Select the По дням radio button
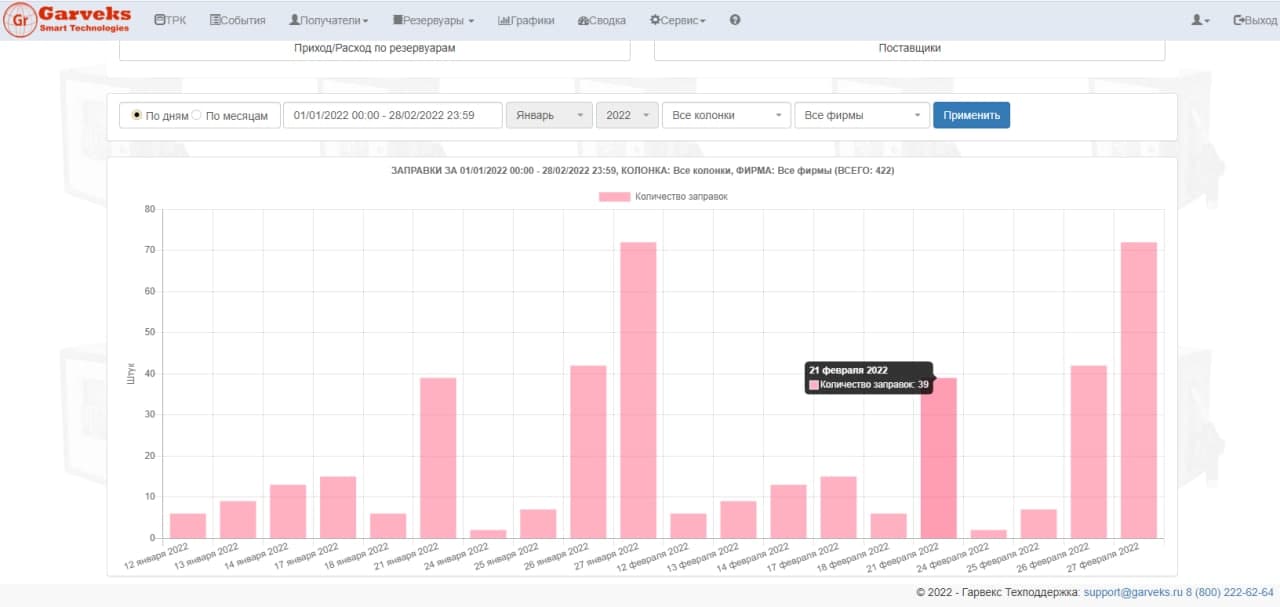This screenshot has width=1280, height=607. (137, 115)
